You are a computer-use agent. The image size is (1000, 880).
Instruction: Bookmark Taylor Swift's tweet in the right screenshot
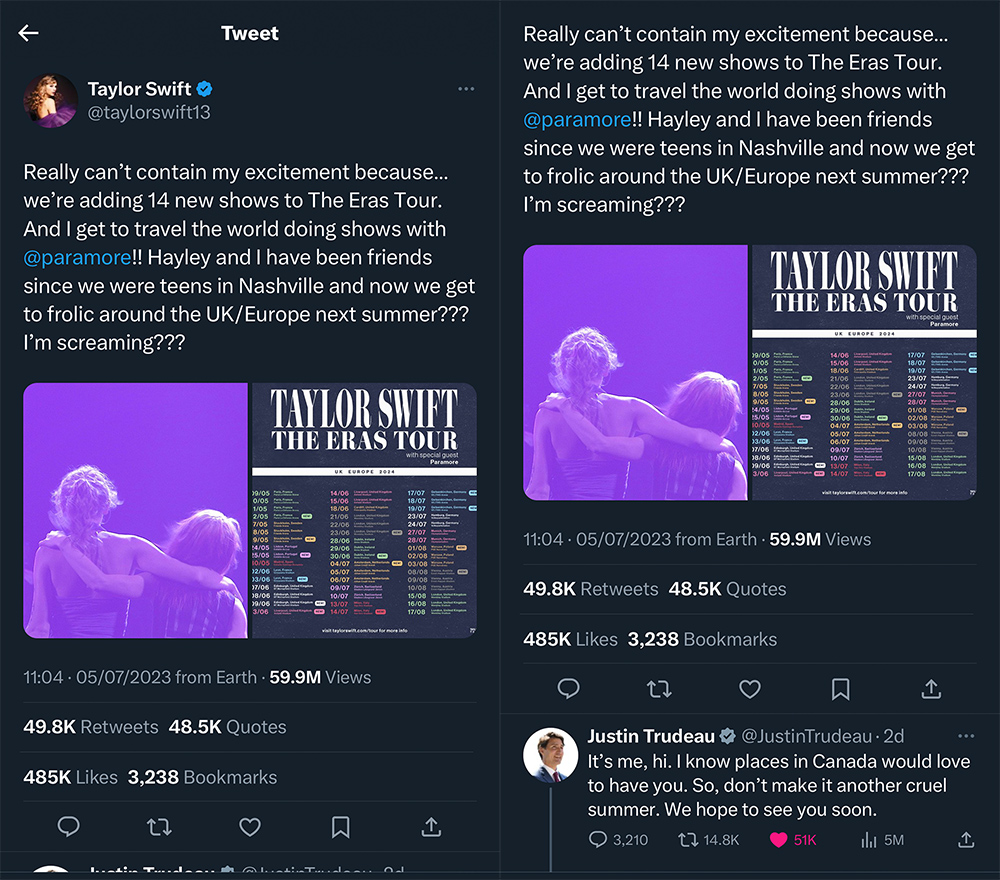coord(840,689)
